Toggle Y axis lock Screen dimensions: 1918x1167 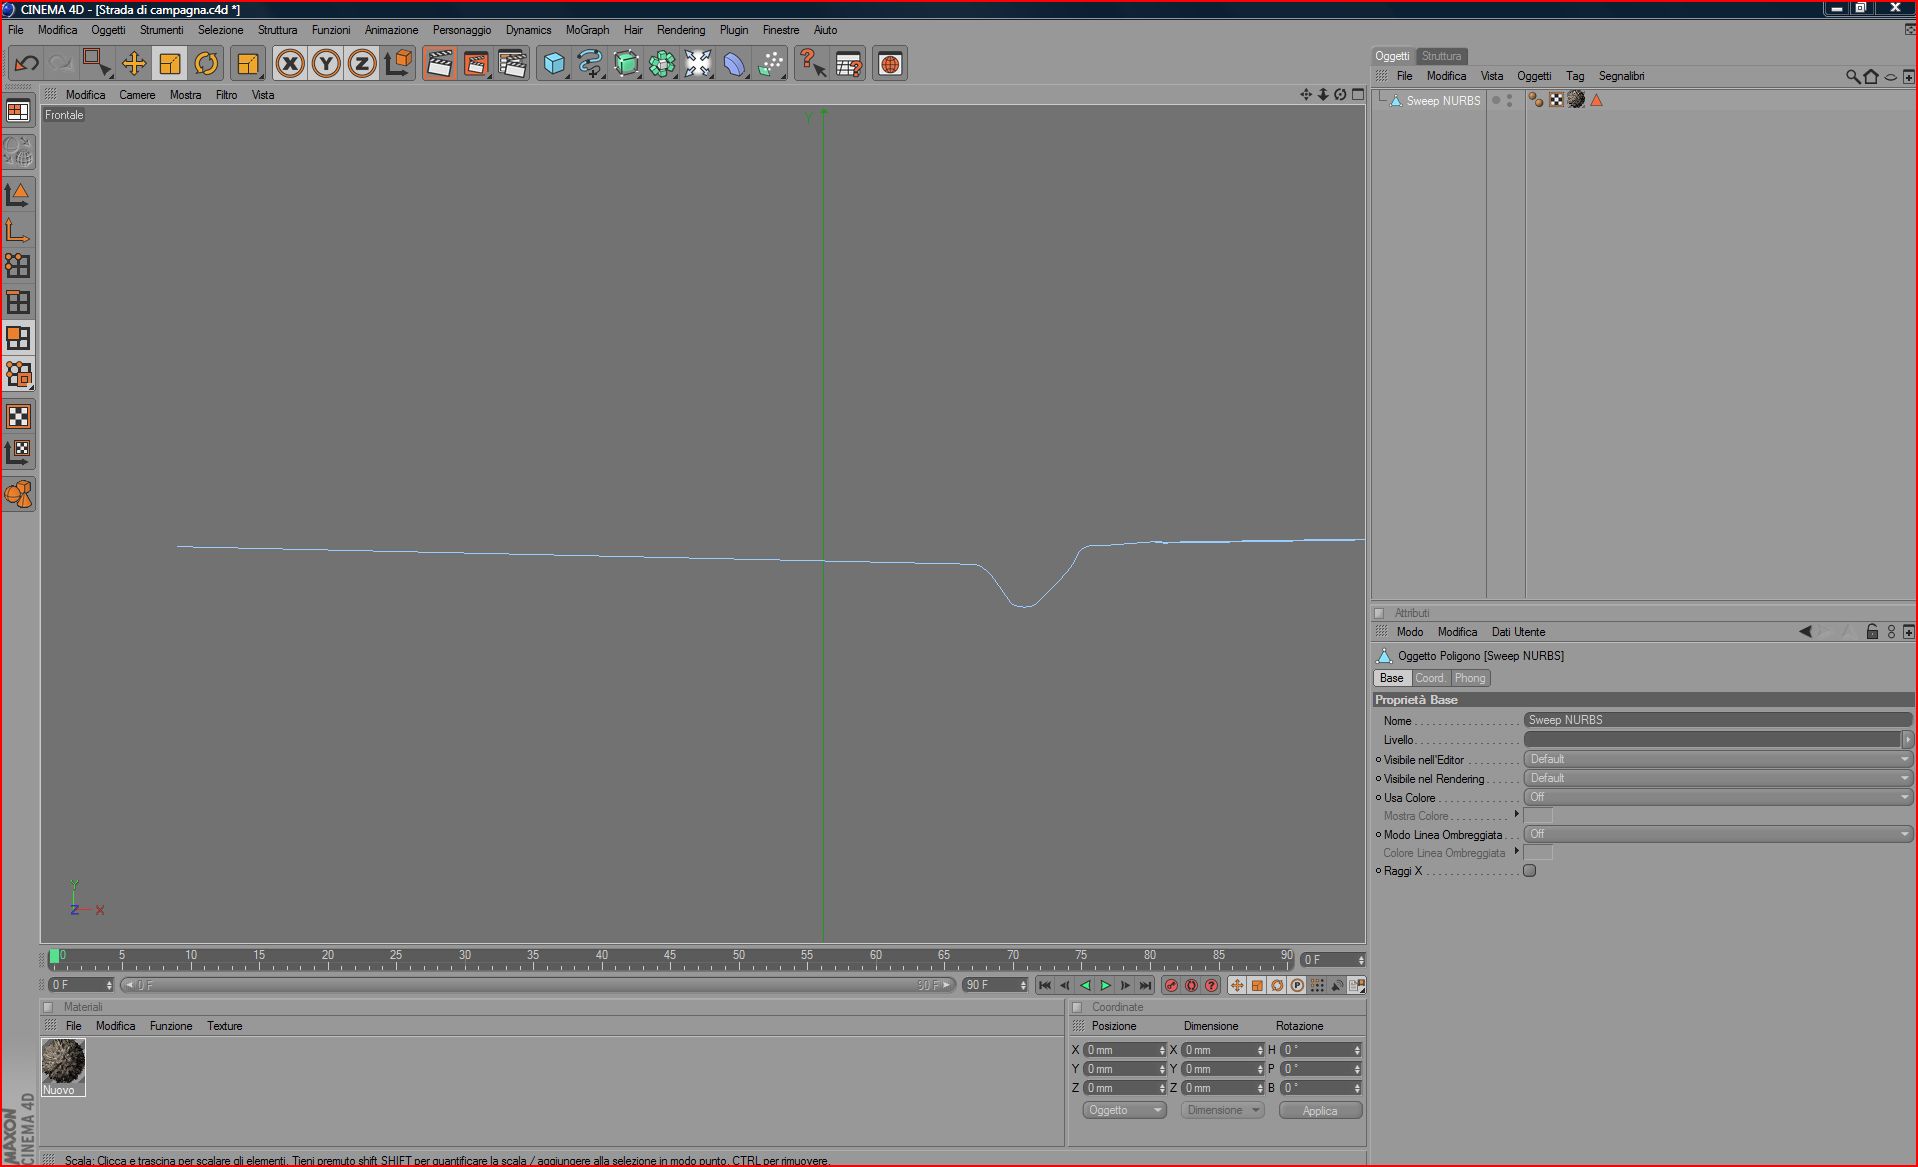click(x=326, y=64)
